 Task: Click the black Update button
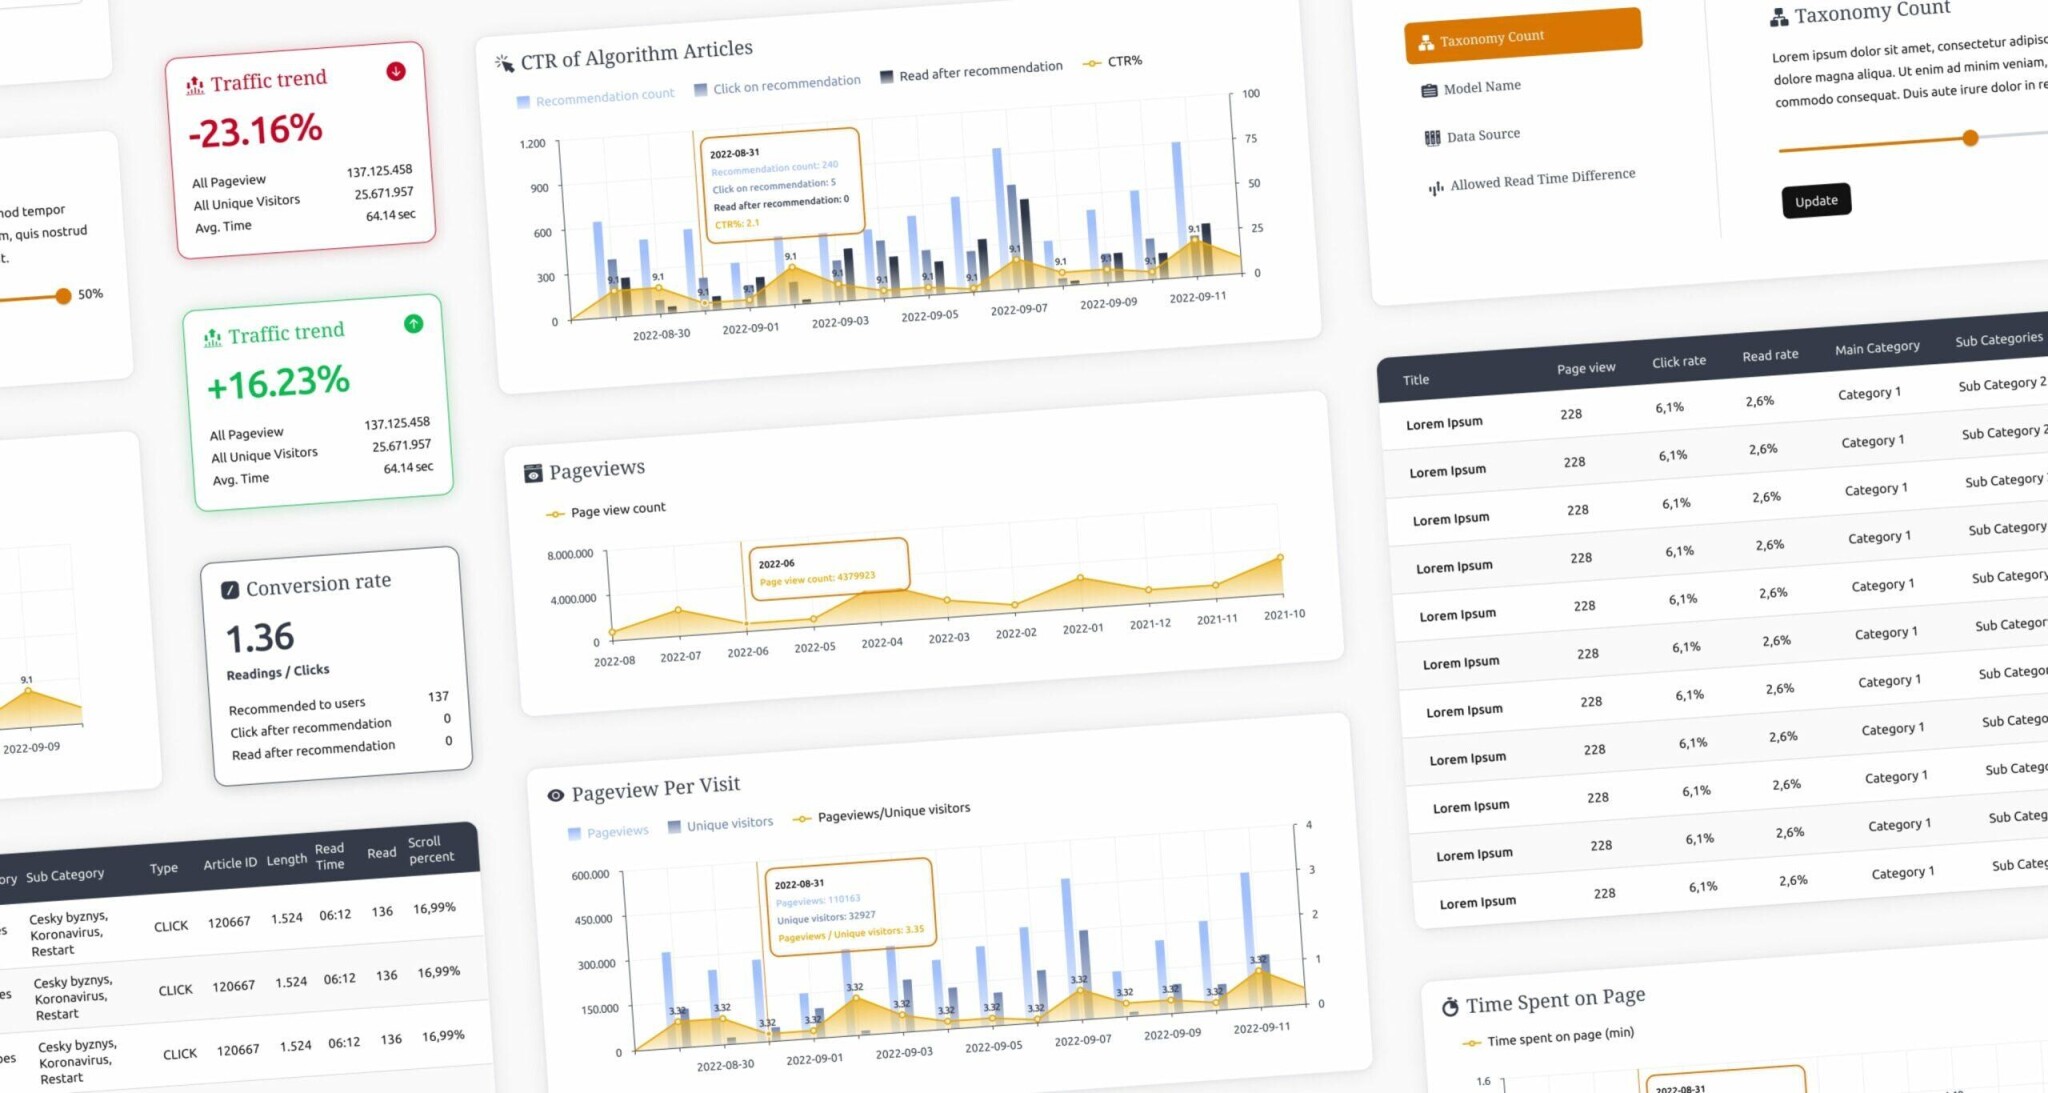tap(1816, 200)
